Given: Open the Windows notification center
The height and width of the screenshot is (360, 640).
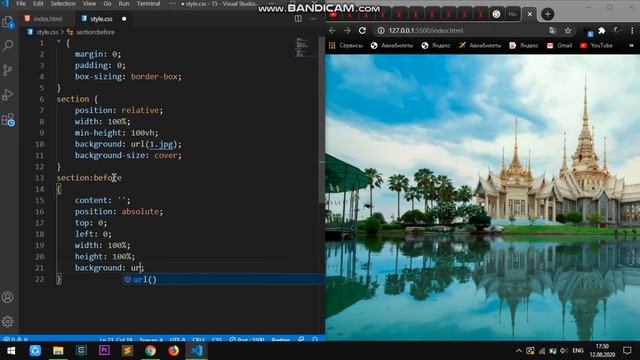Looking at the screenshot, I should (627, 351).
